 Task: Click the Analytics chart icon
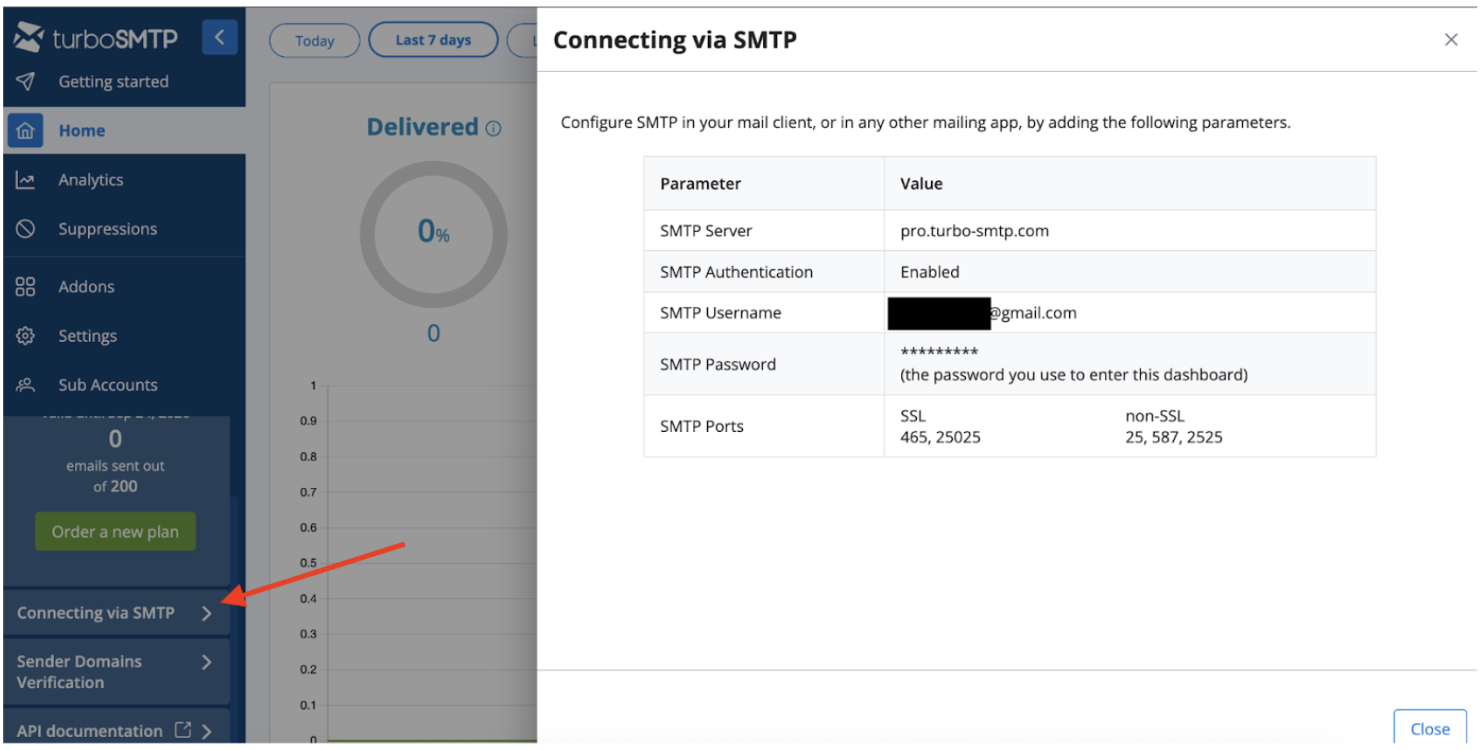point(26,180)
